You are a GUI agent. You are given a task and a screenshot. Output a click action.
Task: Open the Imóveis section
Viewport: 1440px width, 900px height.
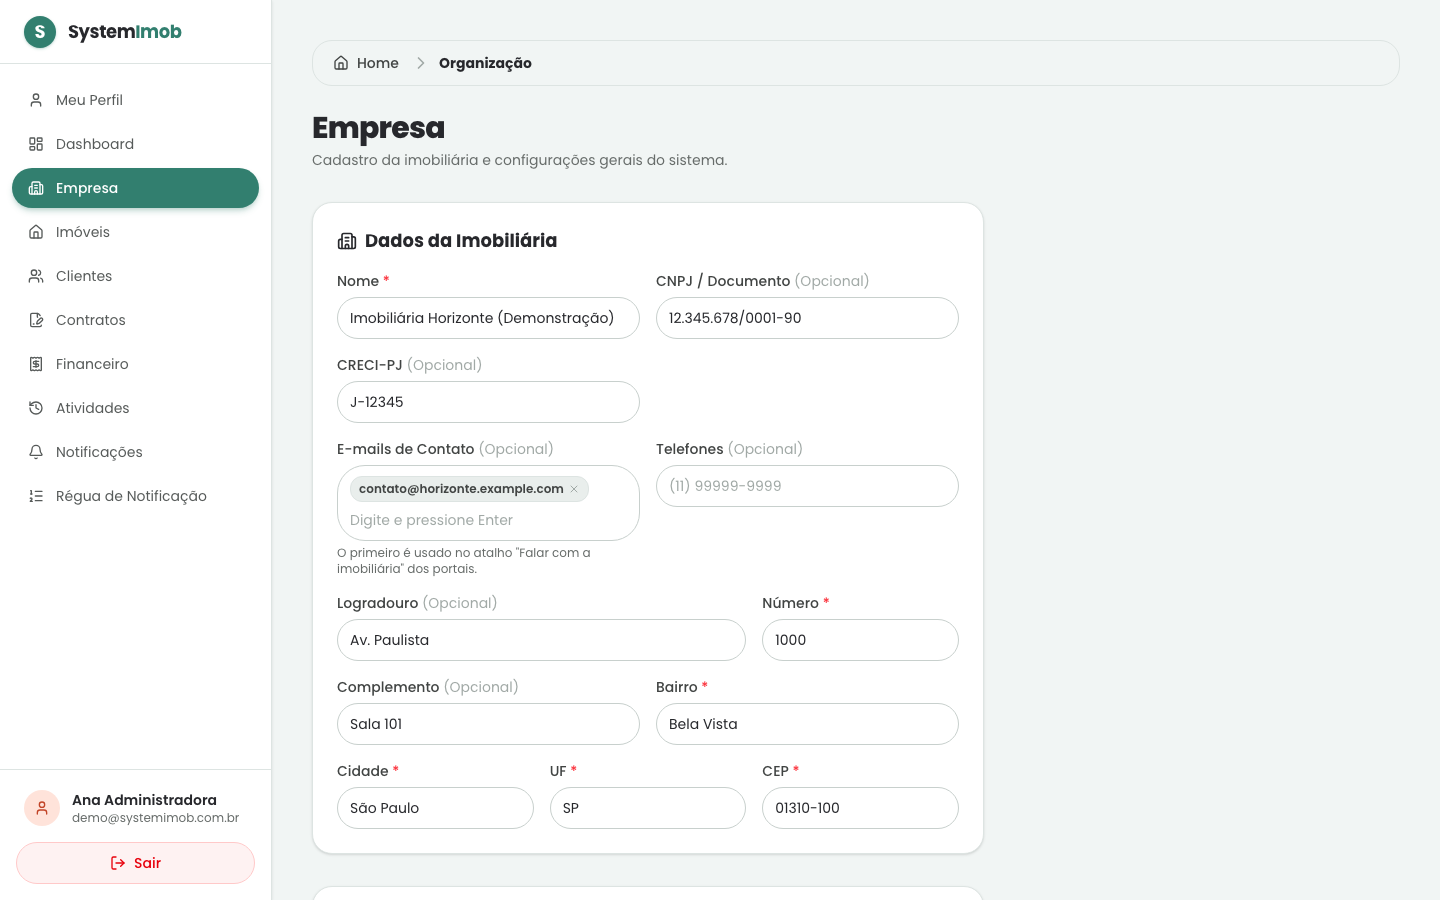(135, 232)
